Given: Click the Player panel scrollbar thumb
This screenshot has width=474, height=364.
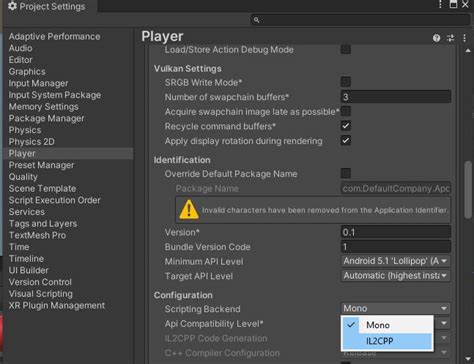Looking at the screenshot, I should [x=468, y=190].
